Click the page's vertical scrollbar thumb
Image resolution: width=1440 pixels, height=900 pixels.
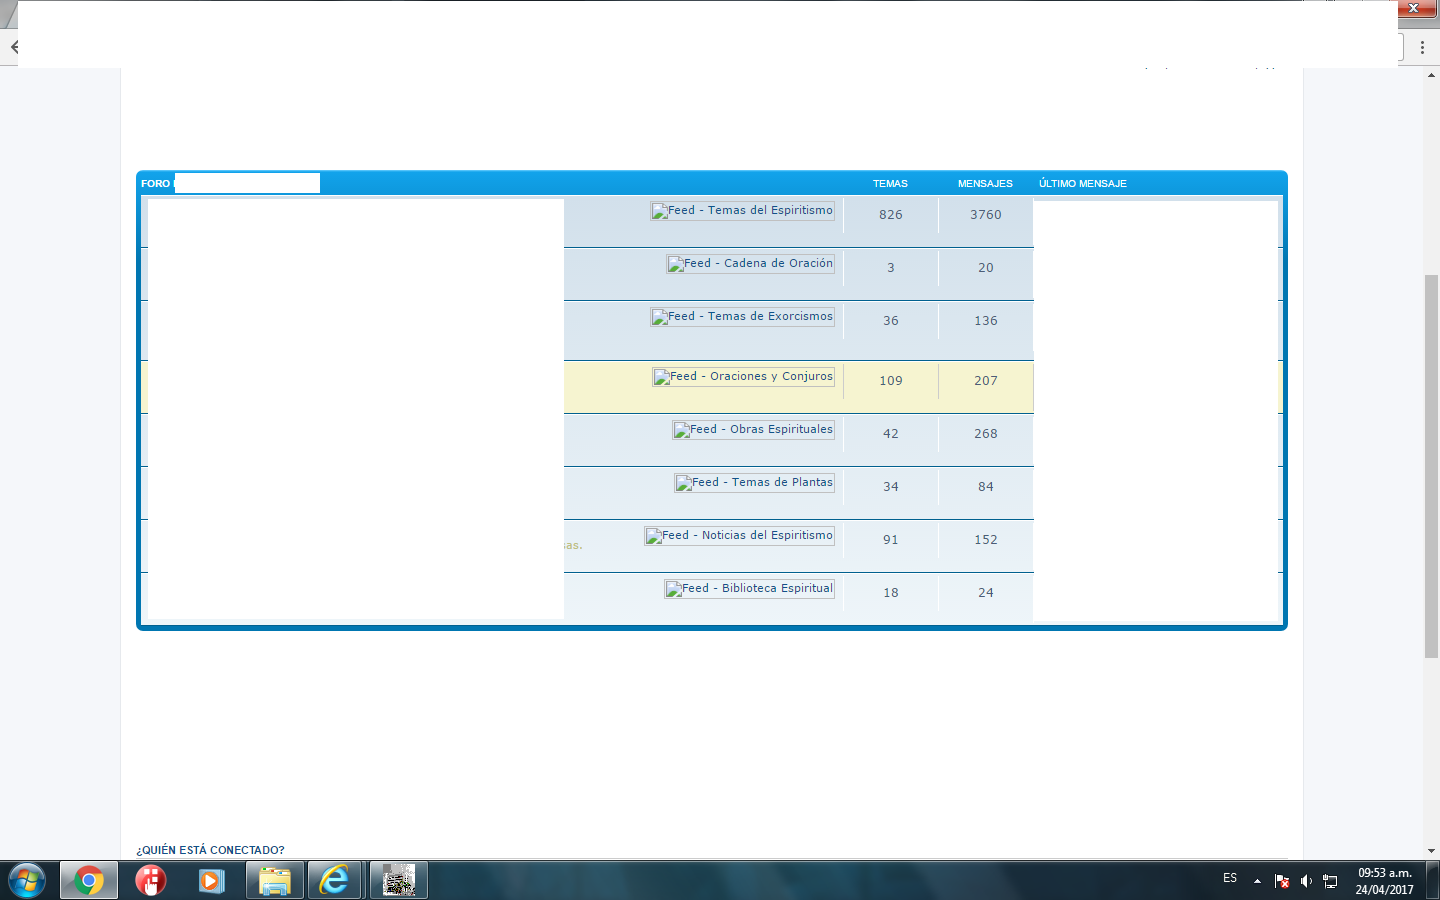coord(1431,465)
